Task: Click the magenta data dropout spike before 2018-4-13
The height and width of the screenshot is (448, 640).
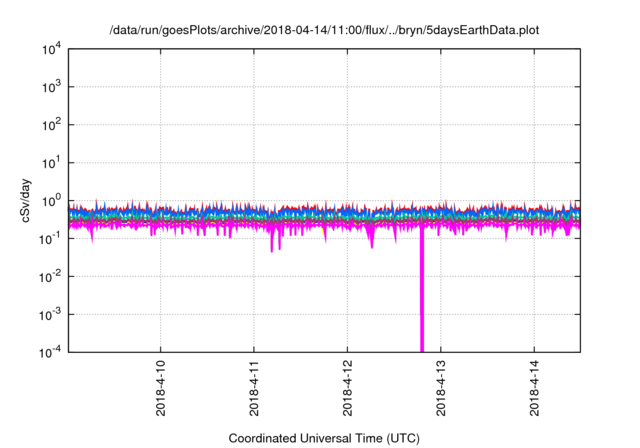Action: click(422, 290)
